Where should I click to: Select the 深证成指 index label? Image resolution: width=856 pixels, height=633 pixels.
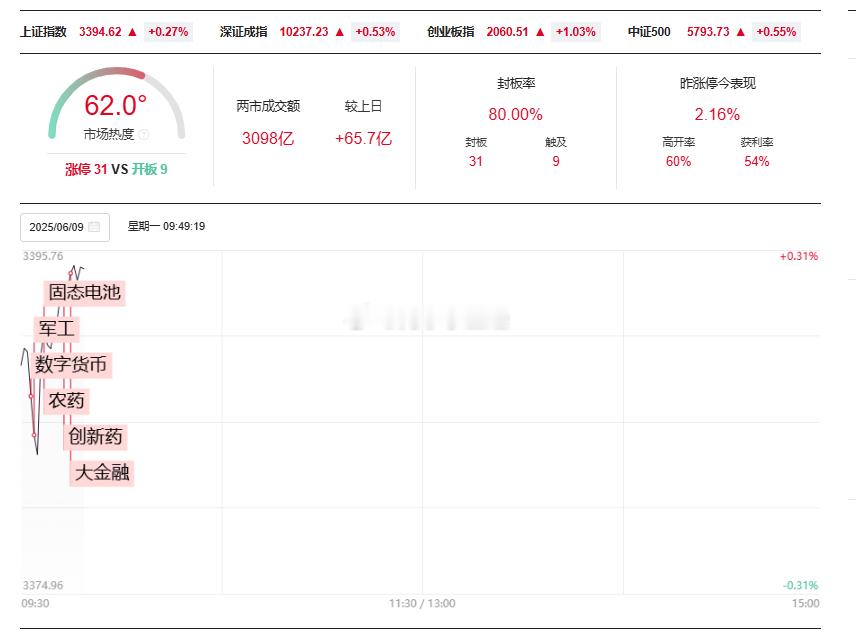coord(243,32)
